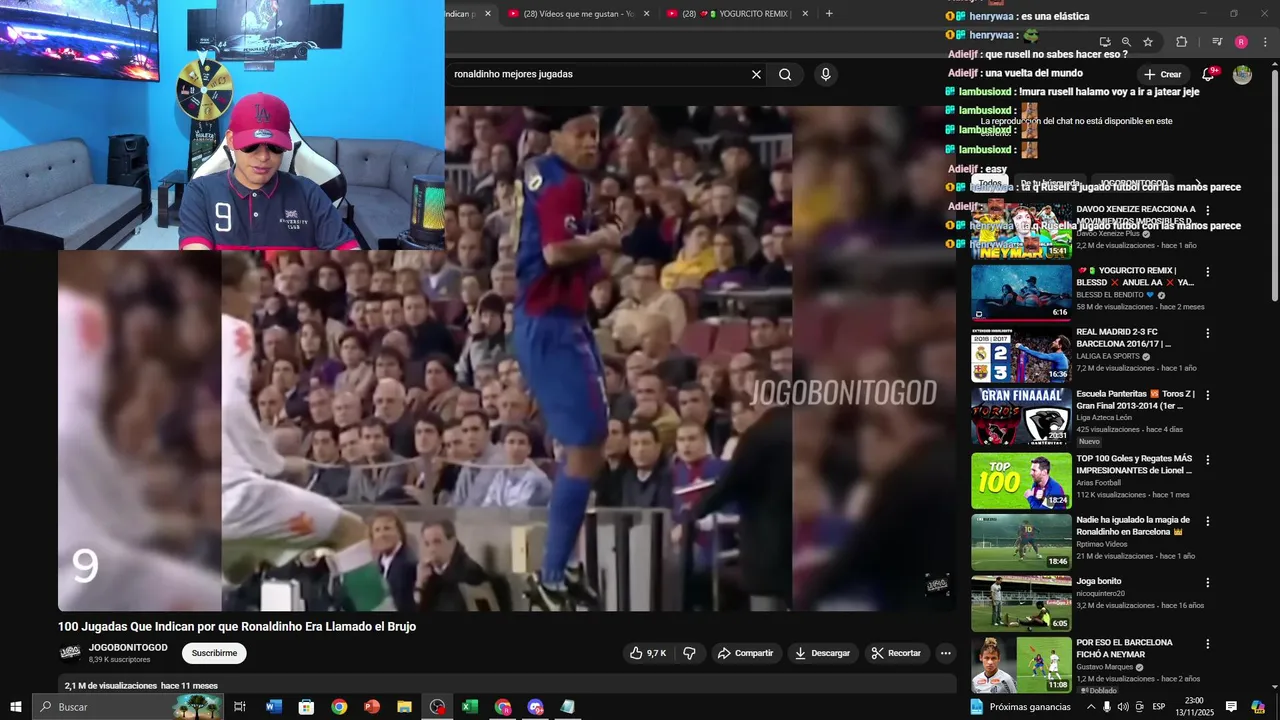The height and width of the screenshot is (720, 1280).
Task: Open 'POR ESO EL BARCELONA FICHÓ A NEYMAR' title
Action: (1124, 648)
